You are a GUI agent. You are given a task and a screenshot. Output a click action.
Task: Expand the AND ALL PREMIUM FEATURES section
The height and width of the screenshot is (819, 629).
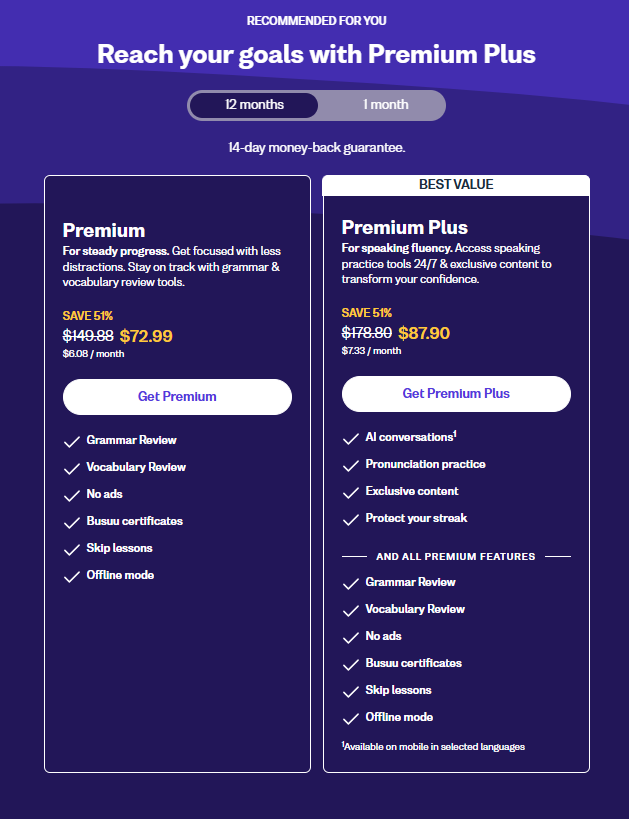point(456,555)
